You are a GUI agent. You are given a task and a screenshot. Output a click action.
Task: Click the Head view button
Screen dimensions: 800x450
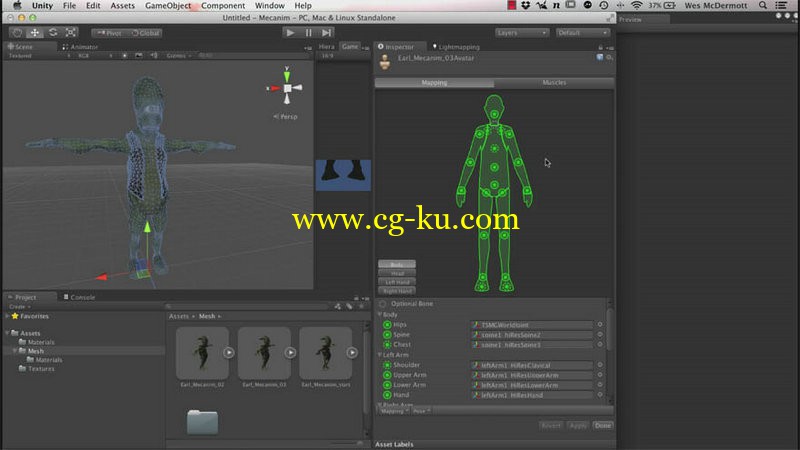click(397, 273)
